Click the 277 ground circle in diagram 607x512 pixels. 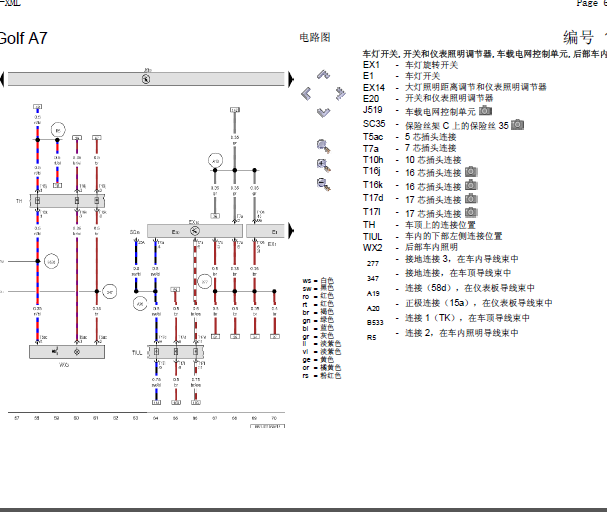pos(205,282)
